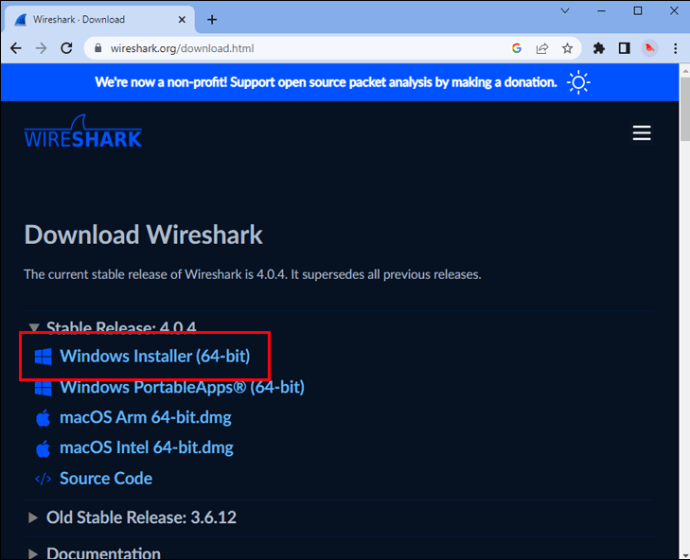Image resolution: width=690 pixels, height=560 pixels.
Task: Toggle light theme with the sun icon
Action: click(x=578, y=83)
